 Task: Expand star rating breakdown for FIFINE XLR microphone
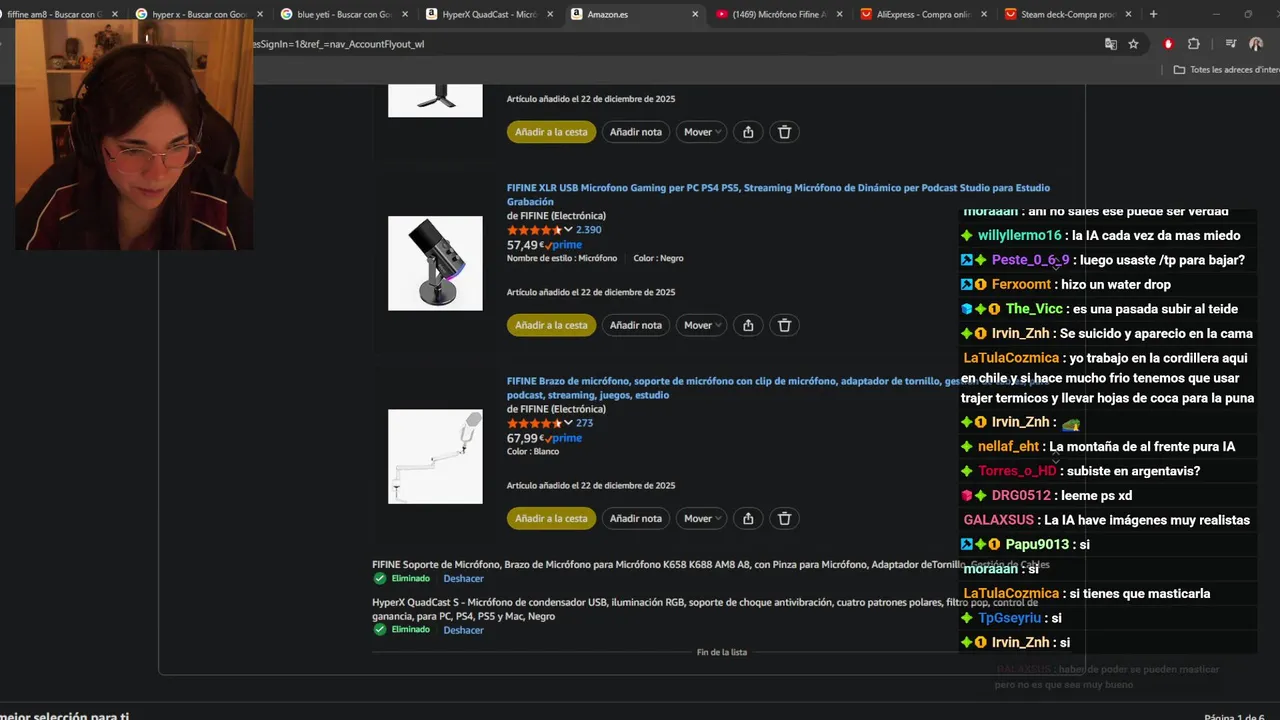tap(568, 230)
